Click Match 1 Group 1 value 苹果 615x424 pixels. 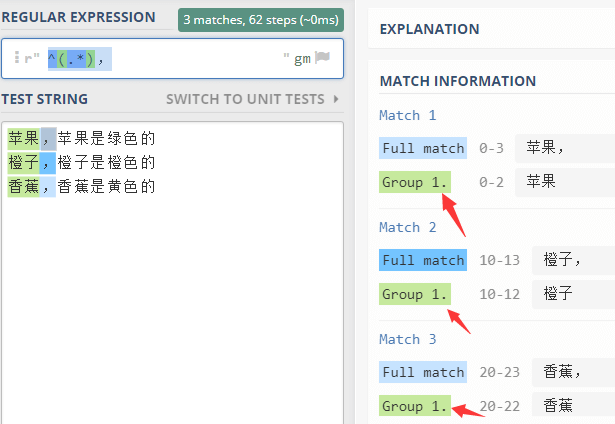click(x=541, y=182)
